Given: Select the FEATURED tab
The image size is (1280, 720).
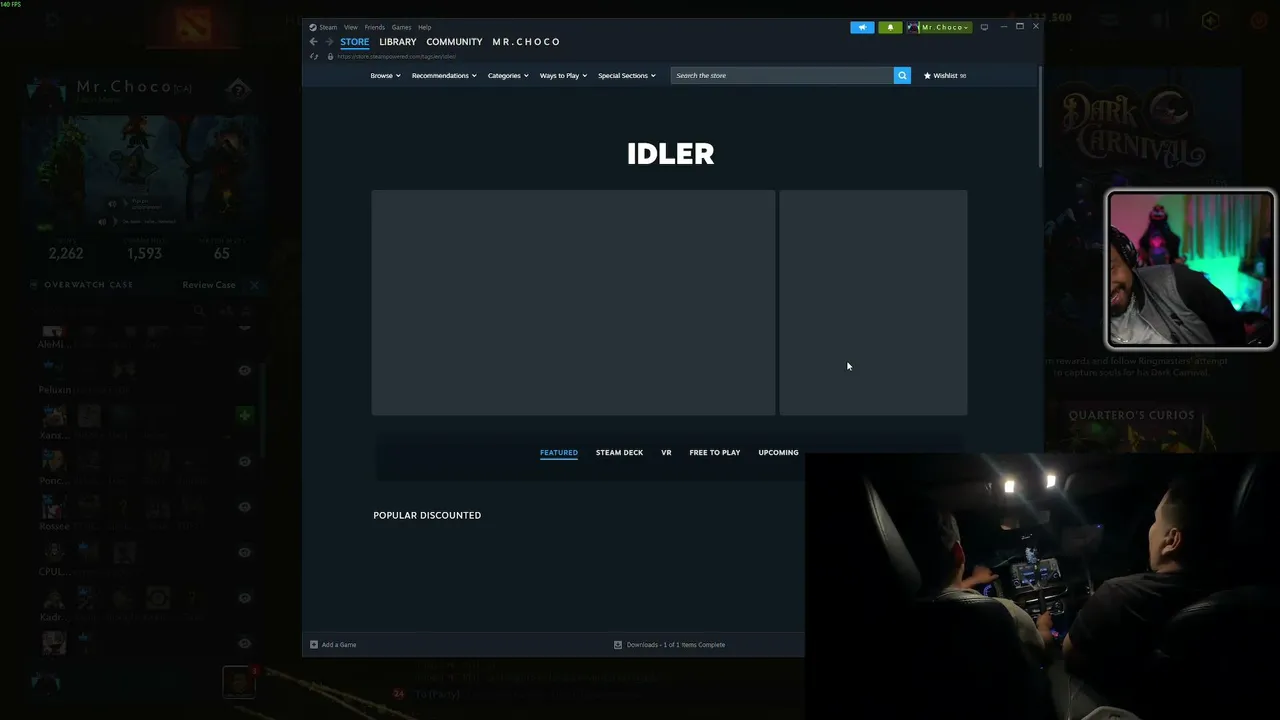Looking at the screenshot, I should 559,453.
